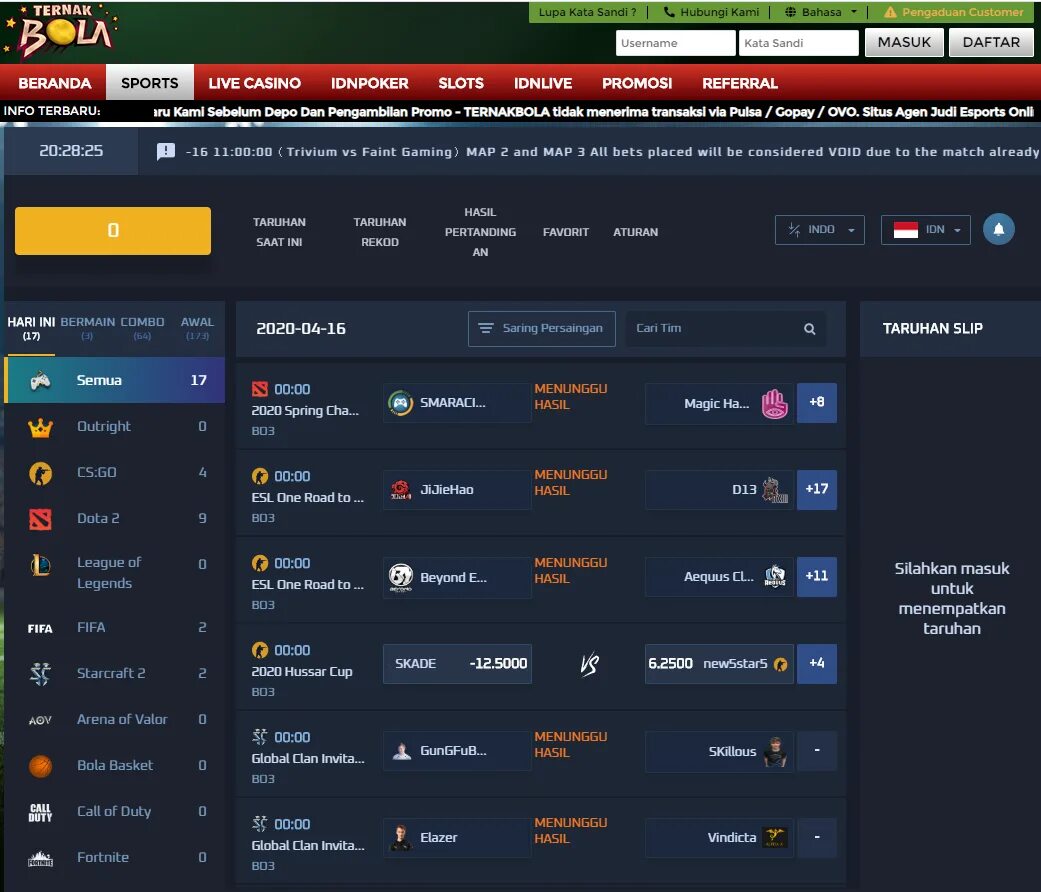The height and width of the screenshot is (892, 1041).
Task: Open the IDN country flag dropdown
Action: [925, 230]
